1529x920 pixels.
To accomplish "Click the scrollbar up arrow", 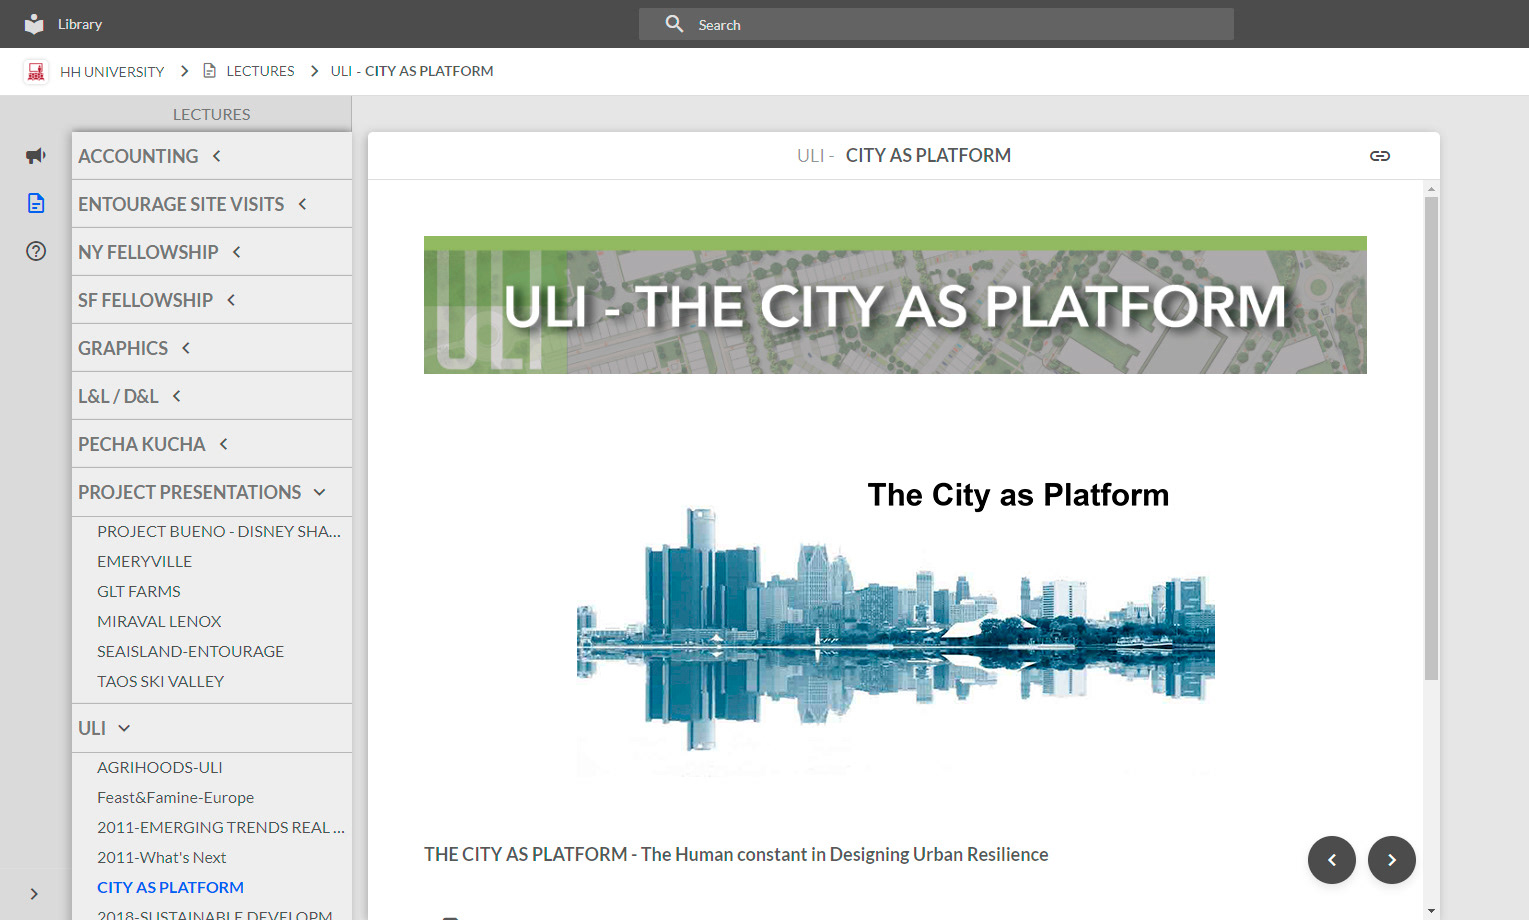I will point(1431,188).
